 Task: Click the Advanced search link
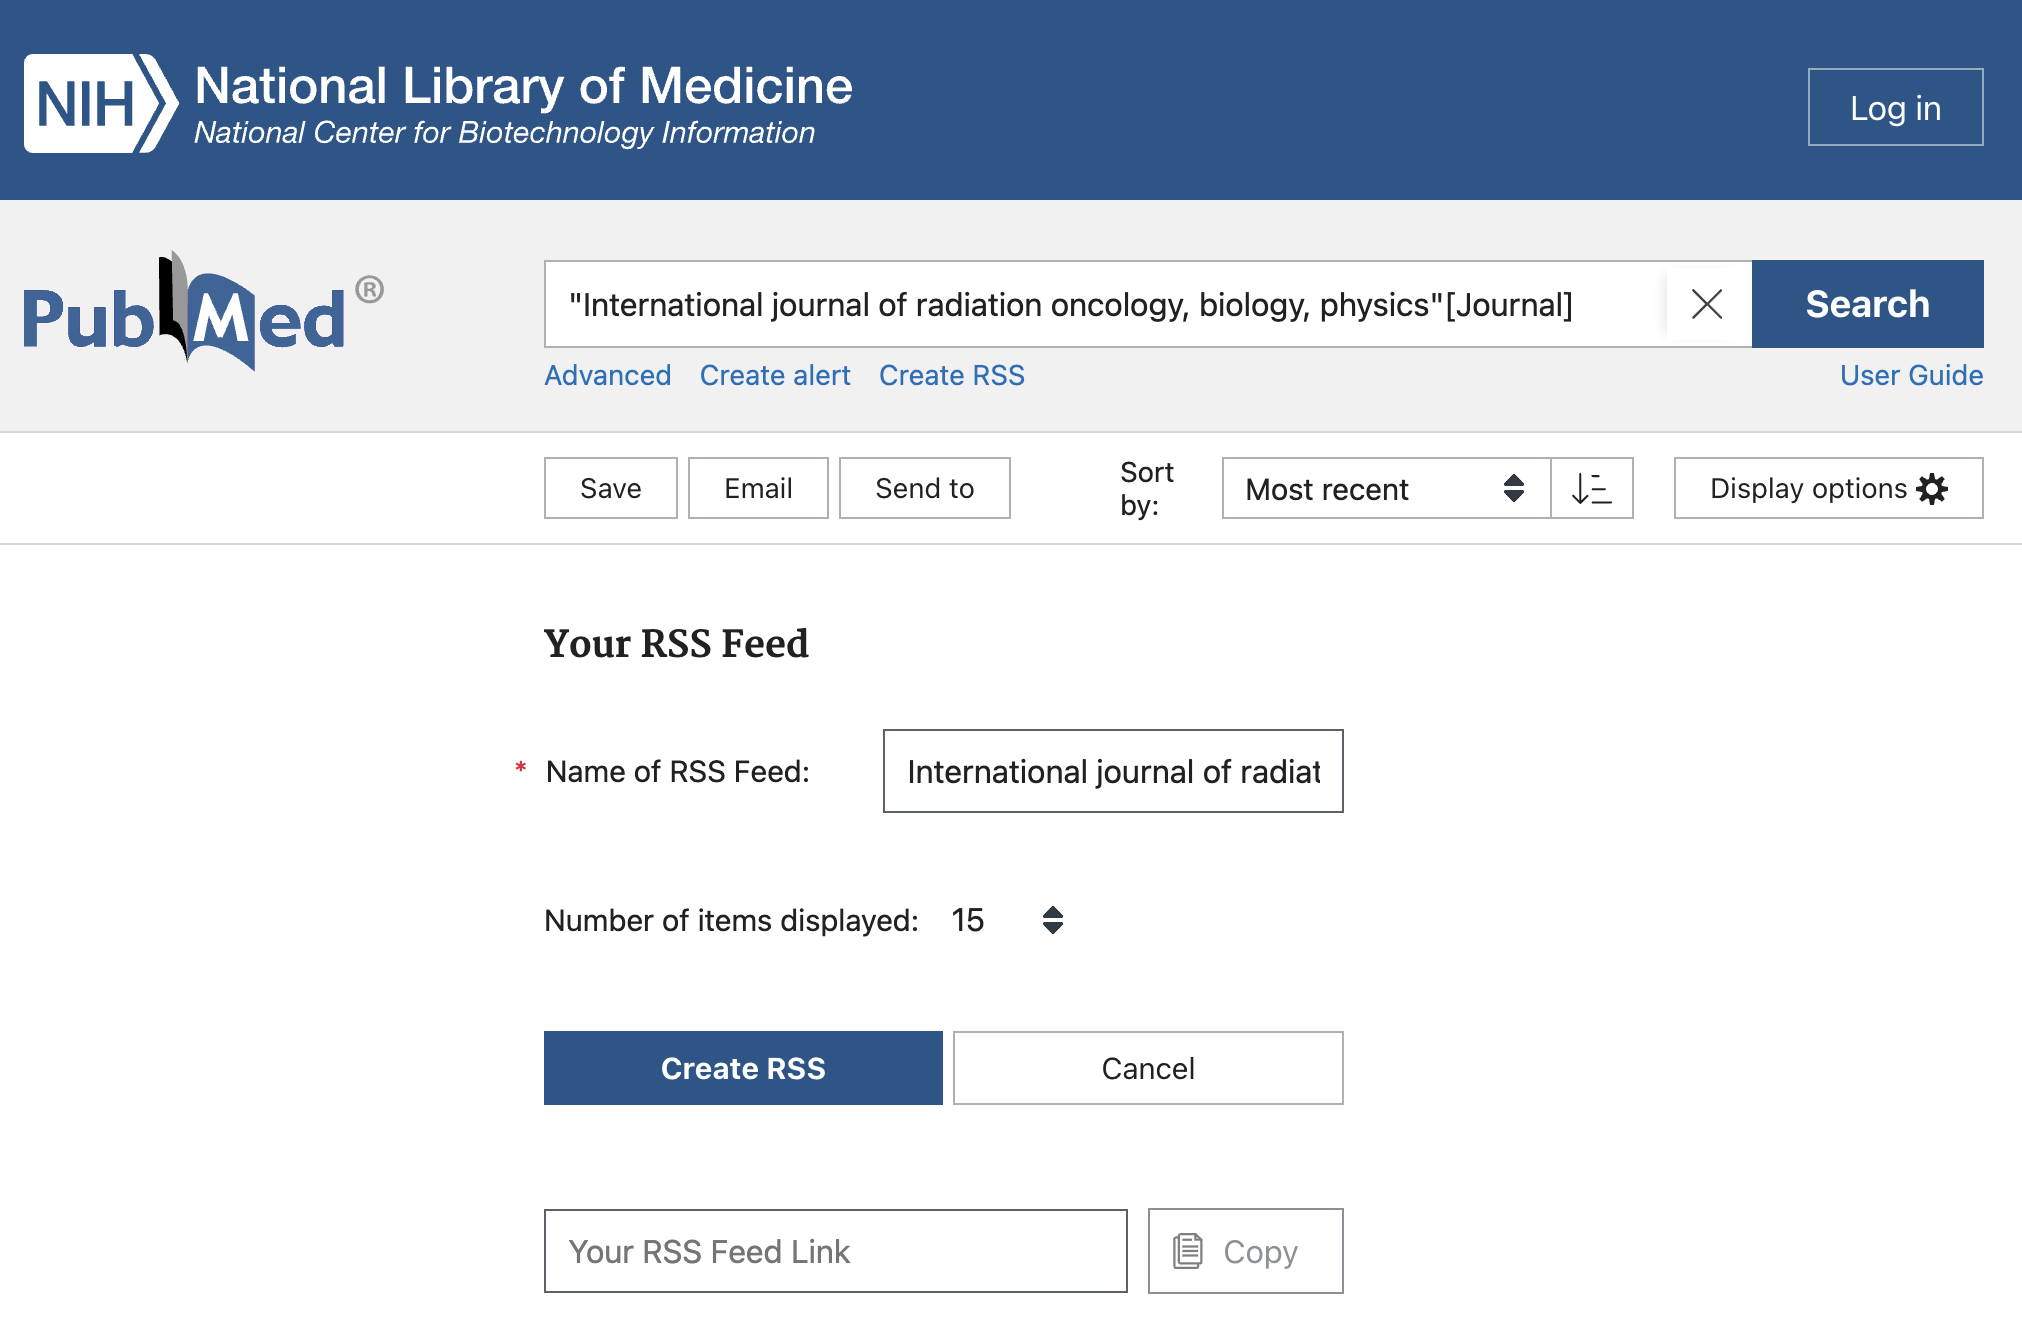[607, 375]
